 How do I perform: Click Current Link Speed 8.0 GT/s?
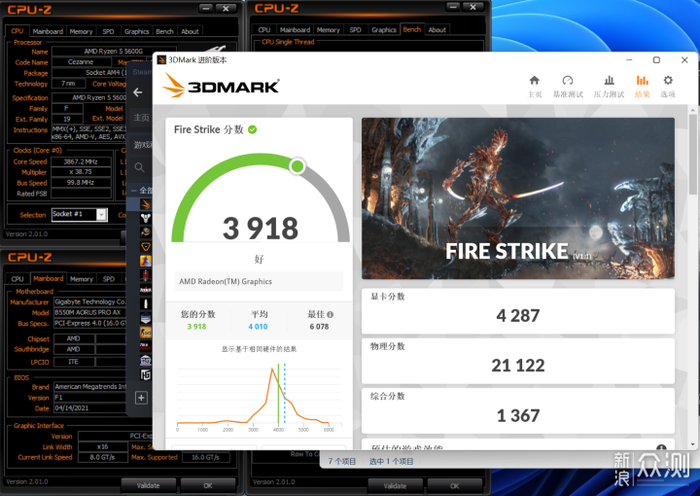(102, 457)
